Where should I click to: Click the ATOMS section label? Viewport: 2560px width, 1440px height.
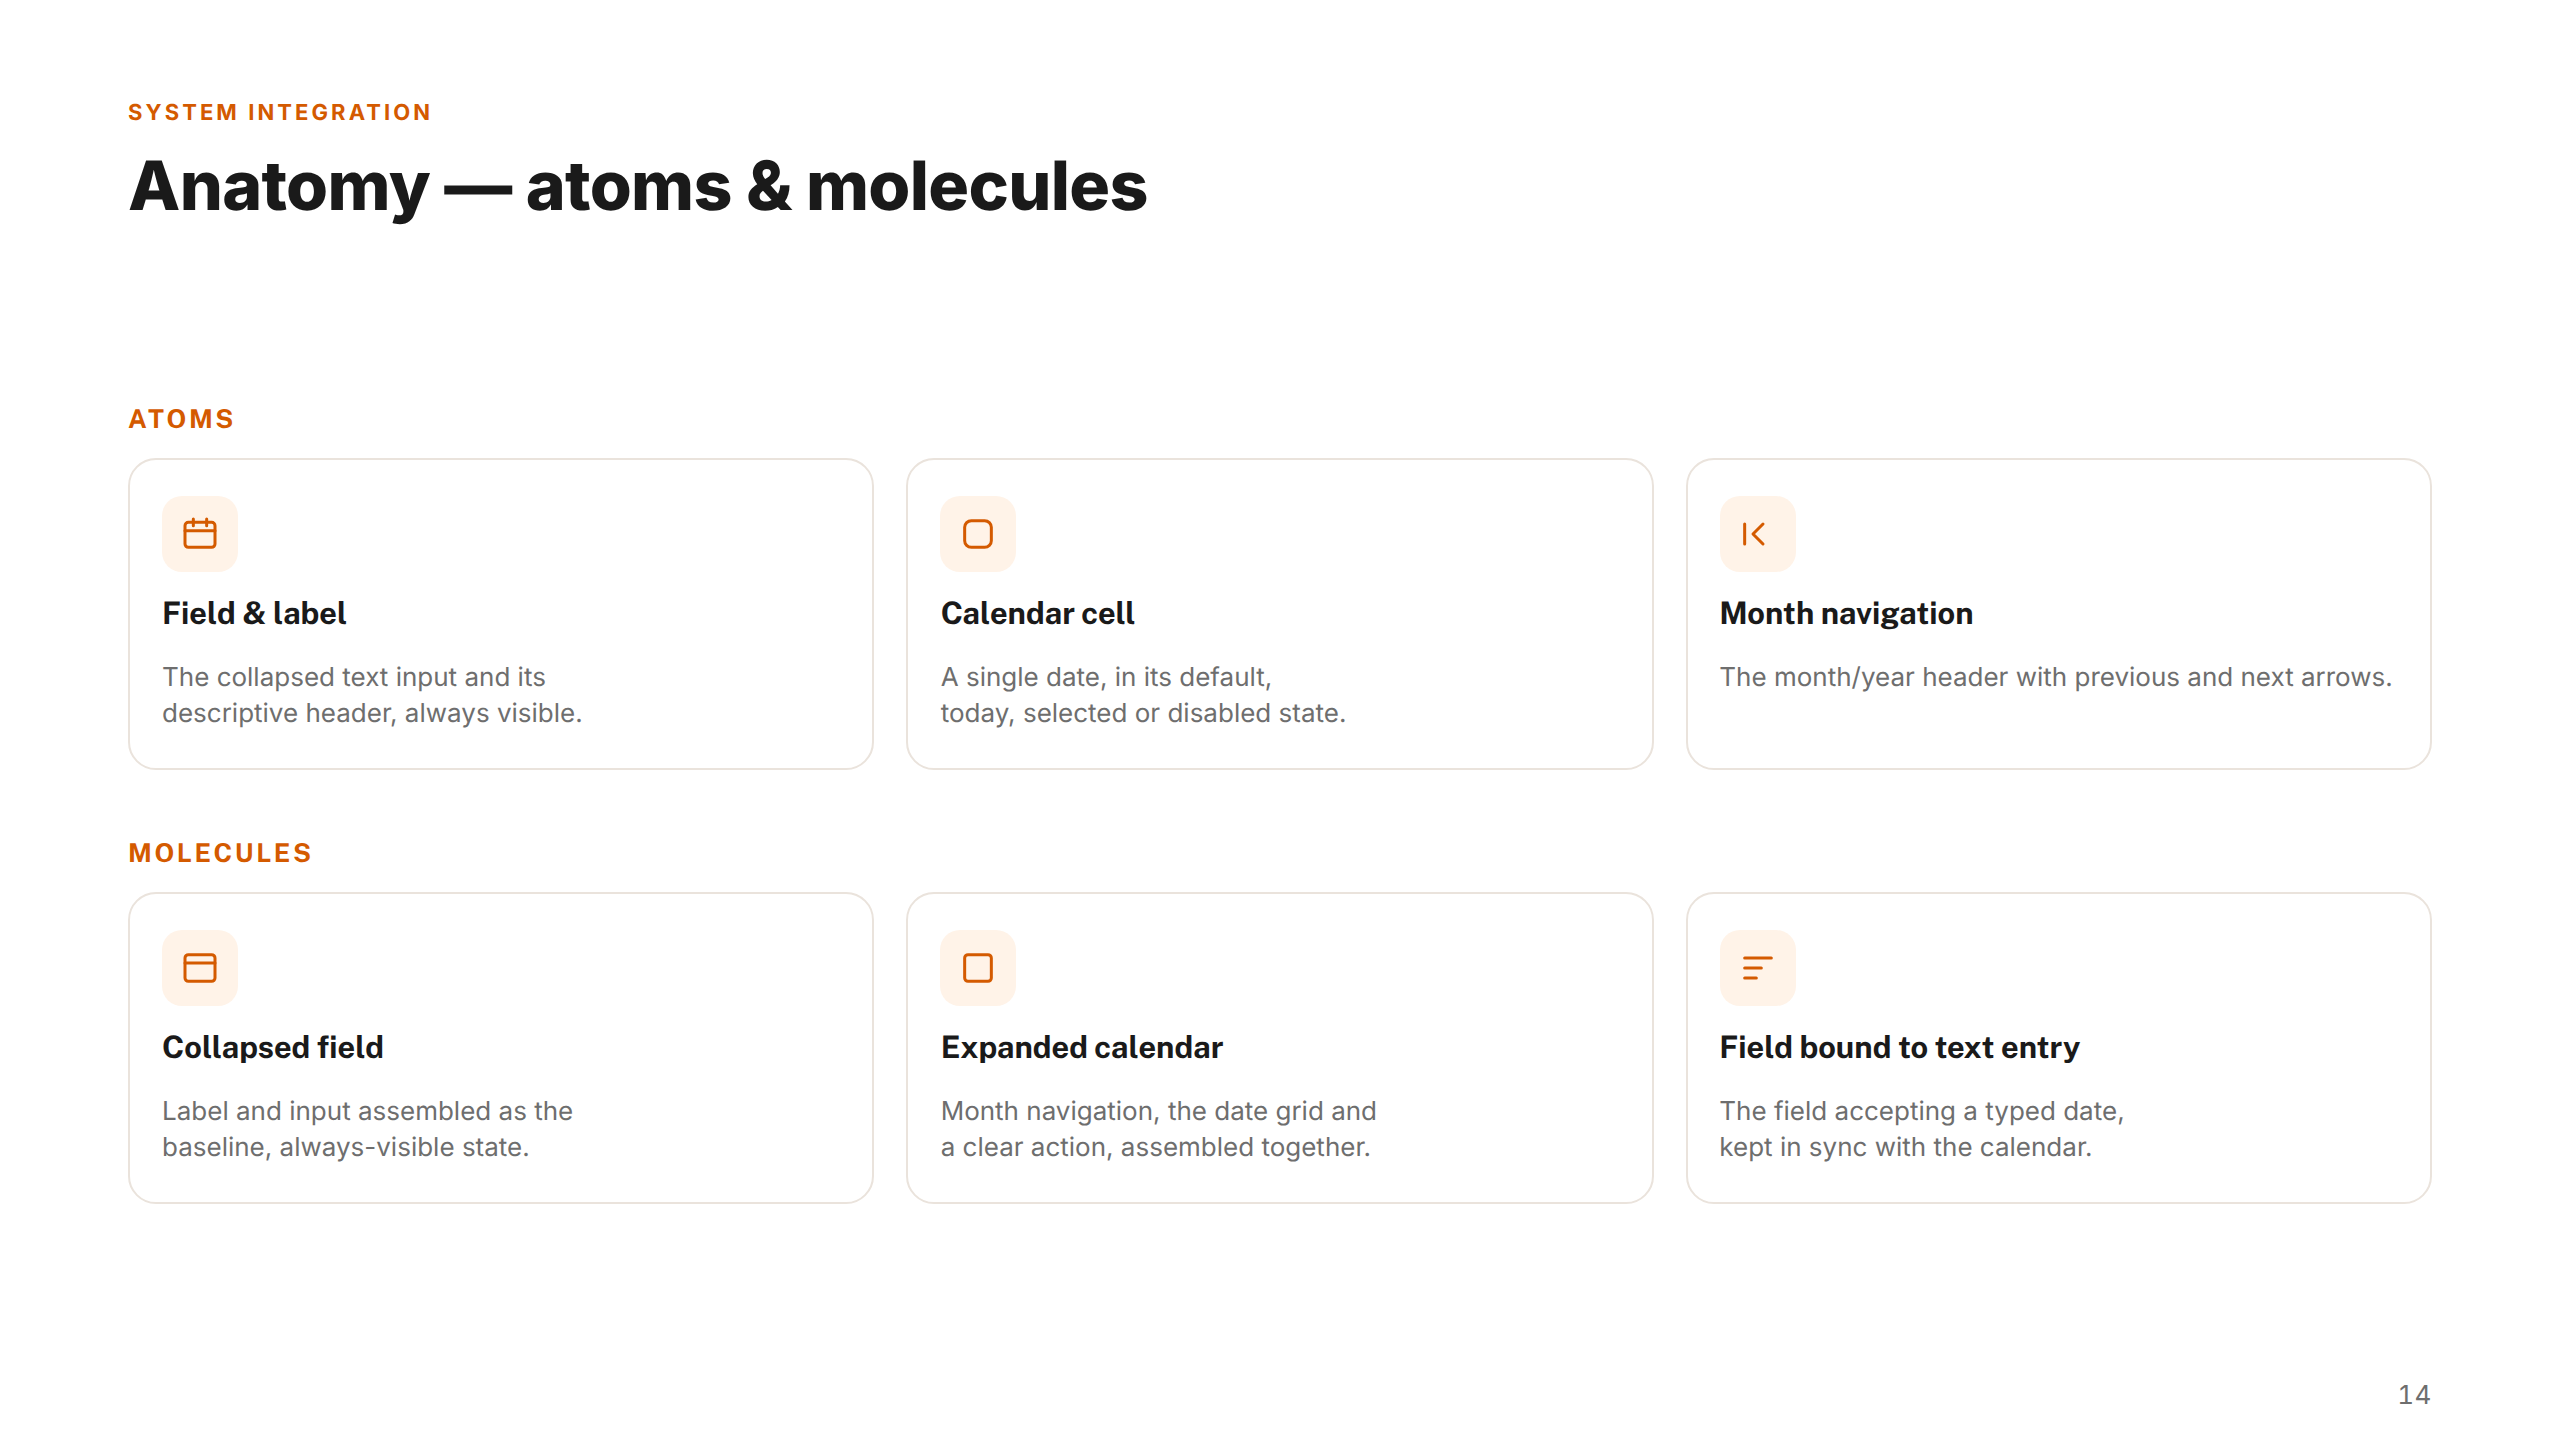181,419
